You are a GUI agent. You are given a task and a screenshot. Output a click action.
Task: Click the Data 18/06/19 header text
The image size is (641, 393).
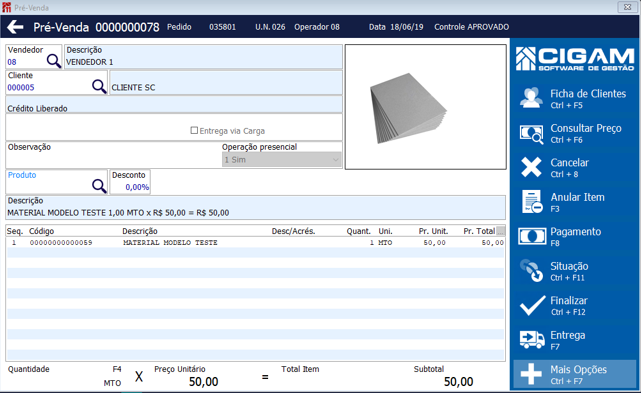396,27
